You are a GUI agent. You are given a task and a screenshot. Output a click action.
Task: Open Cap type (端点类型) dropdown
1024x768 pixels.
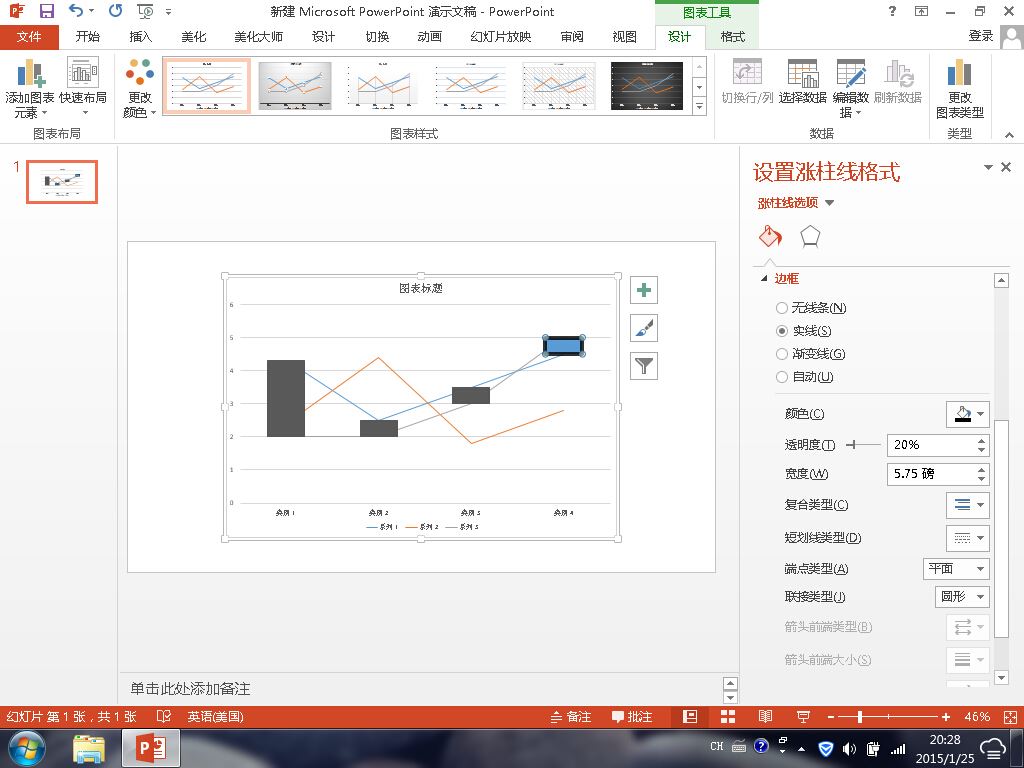tap(956, 569)
